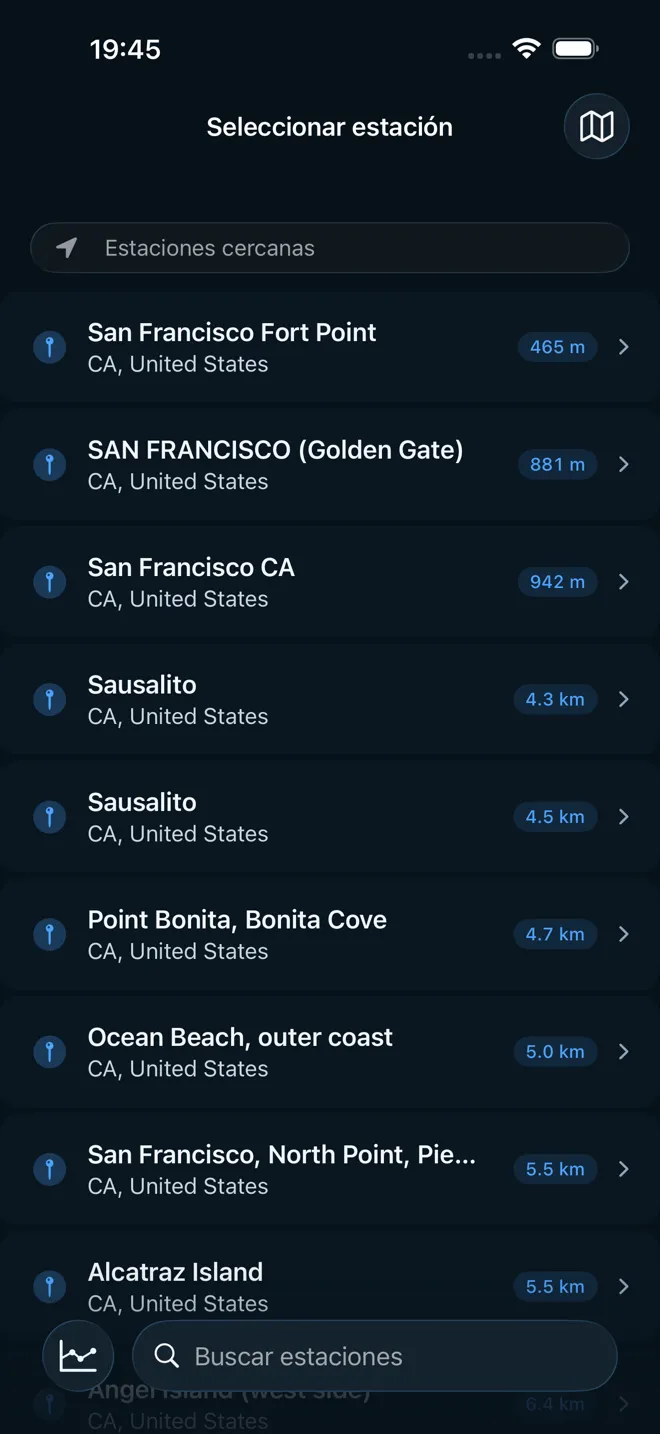Open the tide chart icon at bottom left
The width and height of the screenshot is (660, 1434).
point(78,1355)
